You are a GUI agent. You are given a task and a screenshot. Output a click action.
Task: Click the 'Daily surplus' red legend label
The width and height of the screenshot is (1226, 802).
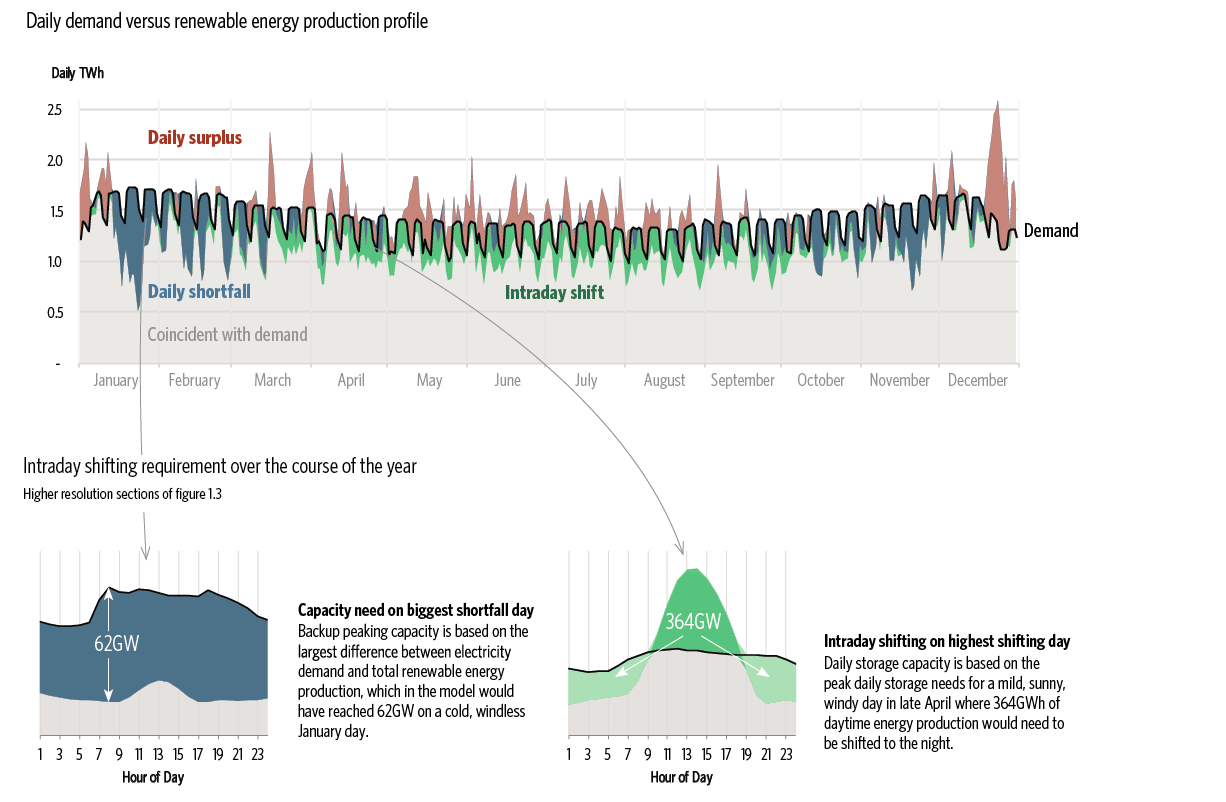point(195,138)
